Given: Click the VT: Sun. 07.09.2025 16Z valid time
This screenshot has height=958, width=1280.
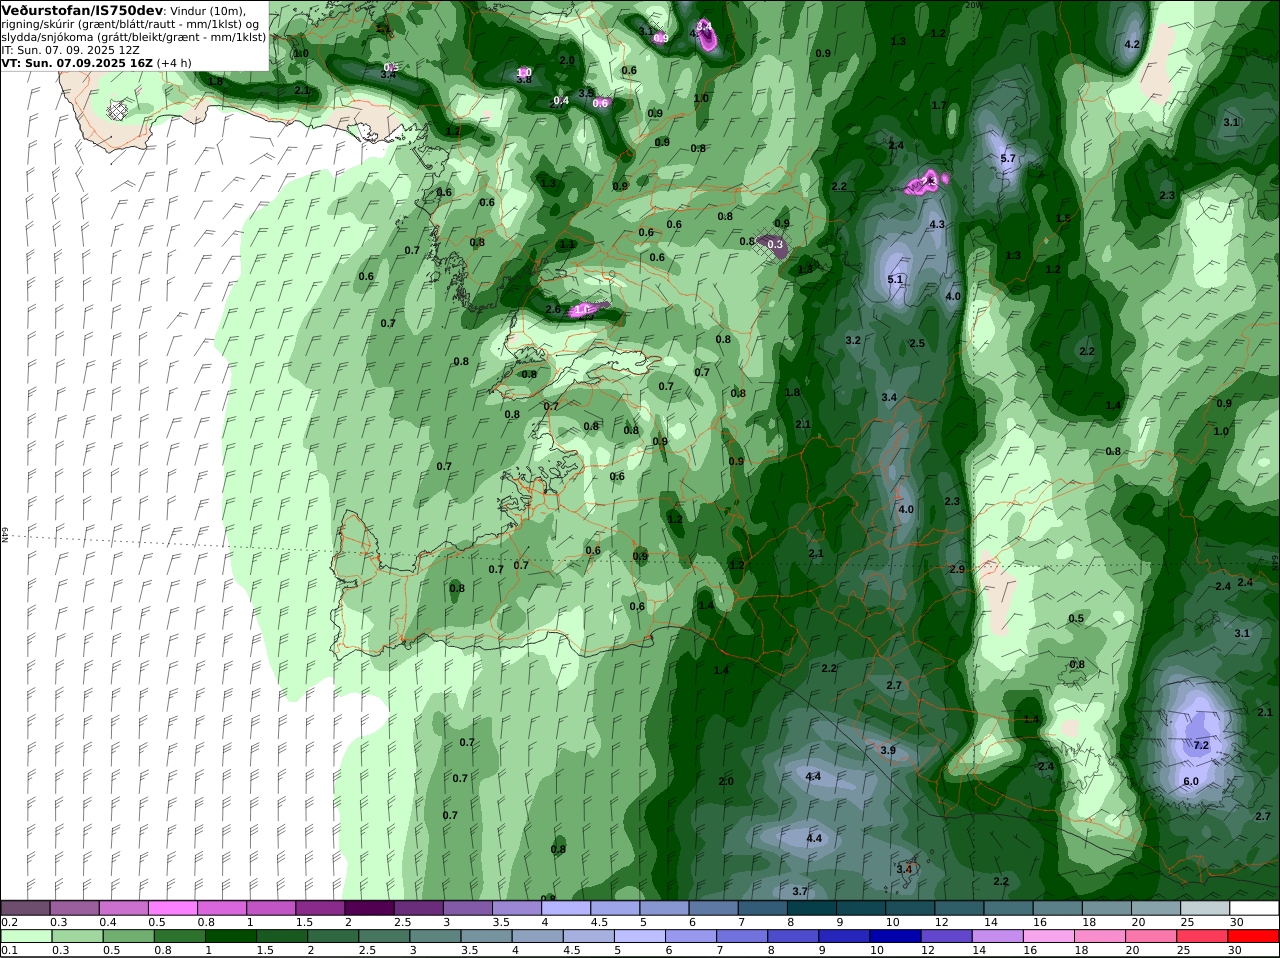Looking at the screenshot, I should [x=77, y=62].
